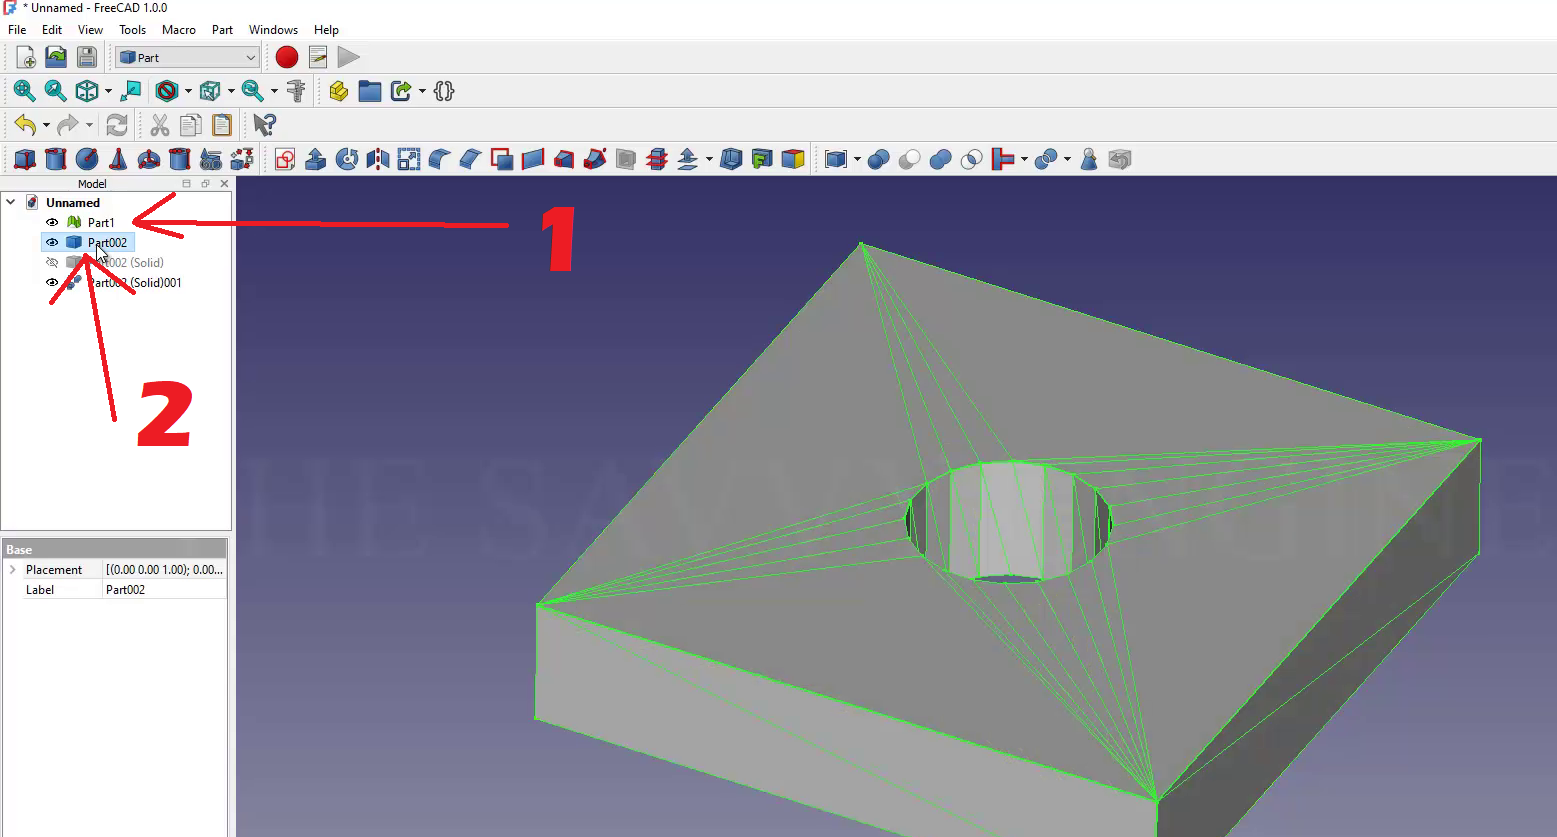This screenshot has height=837, width=1557.
Task: Create a cube primitive from the toolbar
Action: tap(25, 159)
